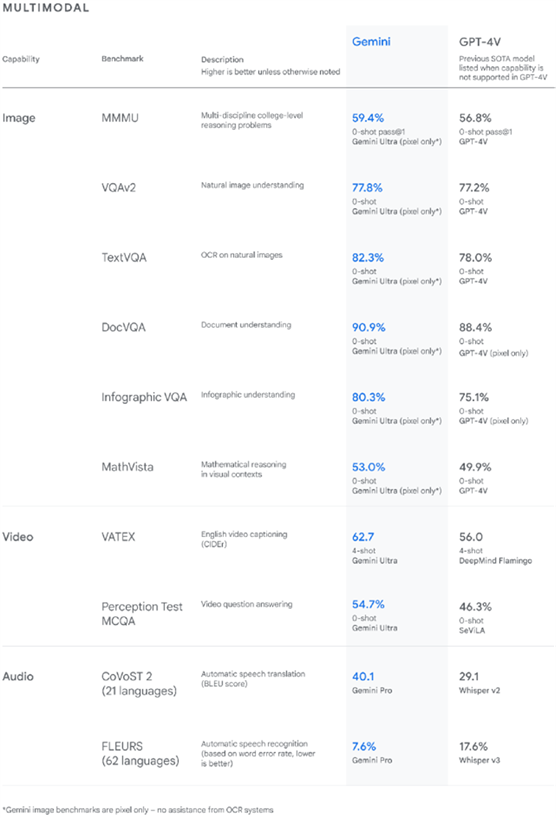Click the MULTIMODAL section heading
The image size is (556, 818).
pos(45,8)
